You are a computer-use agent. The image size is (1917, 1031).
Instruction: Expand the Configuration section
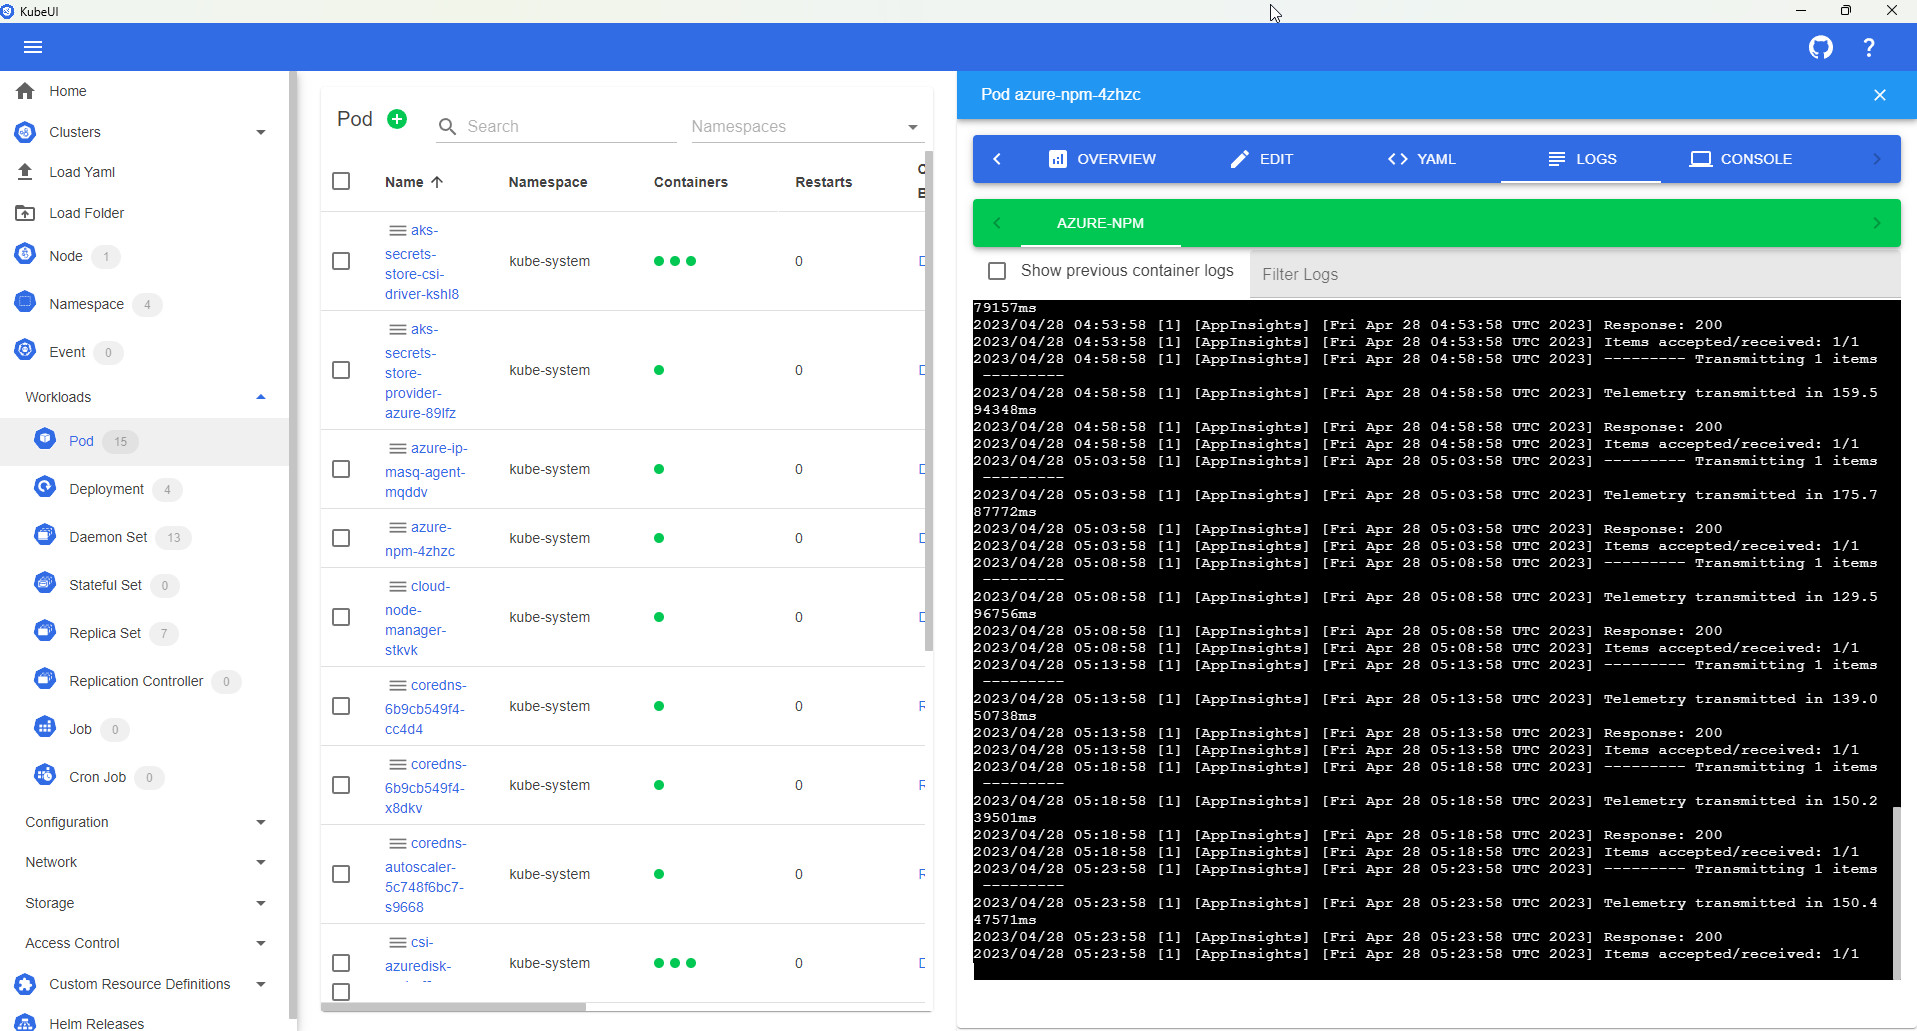point(261,822)
